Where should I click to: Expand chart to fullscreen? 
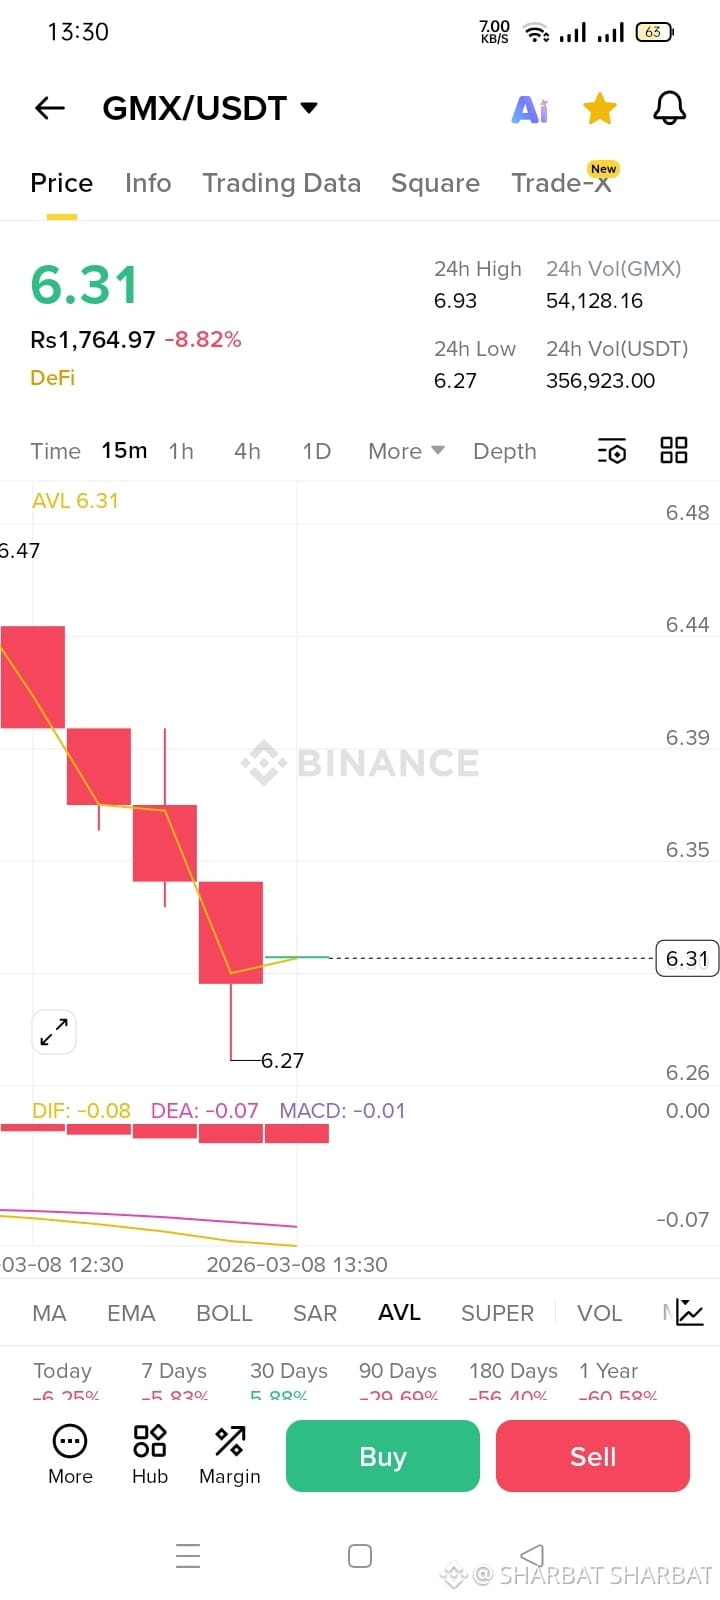point(54,1031)
